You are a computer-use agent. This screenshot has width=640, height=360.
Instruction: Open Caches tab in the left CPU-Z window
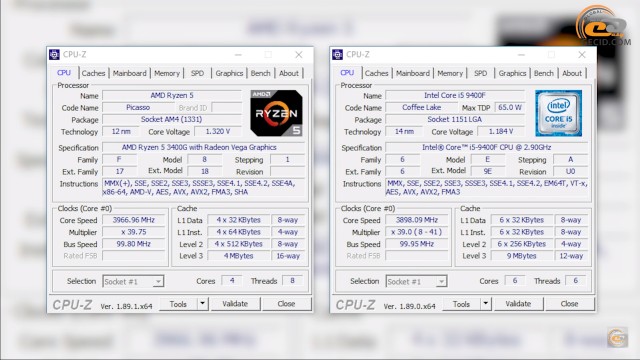click(93, 73)
